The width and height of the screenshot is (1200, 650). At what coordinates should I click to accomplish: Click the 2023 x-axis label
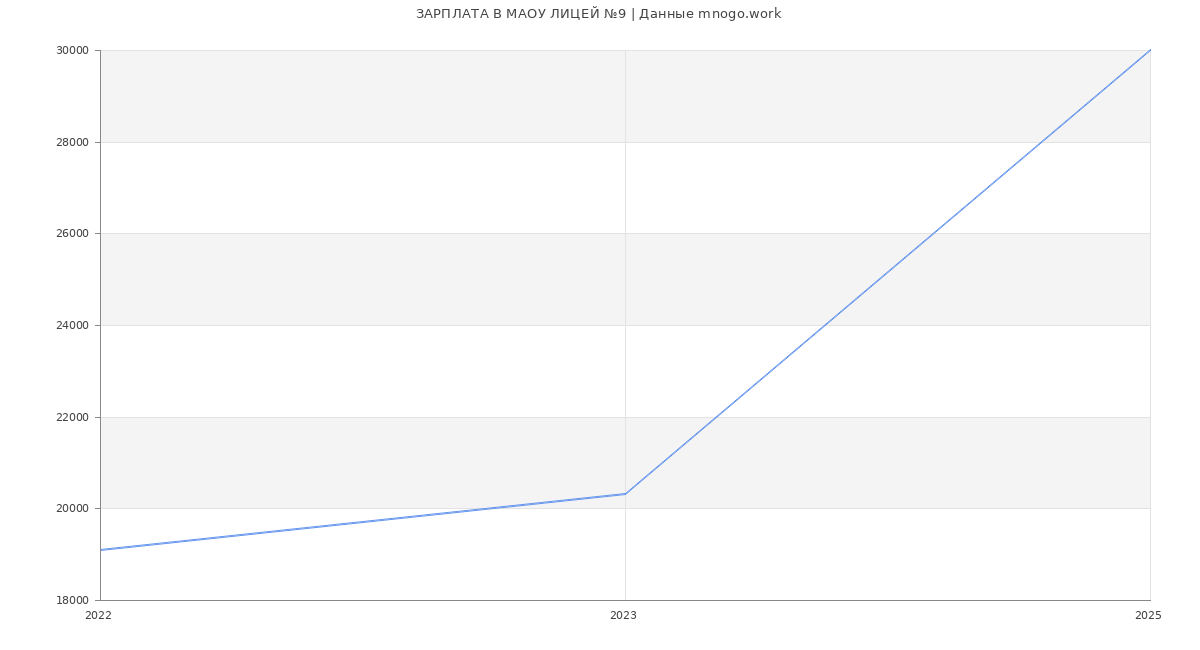pos(623,616)
